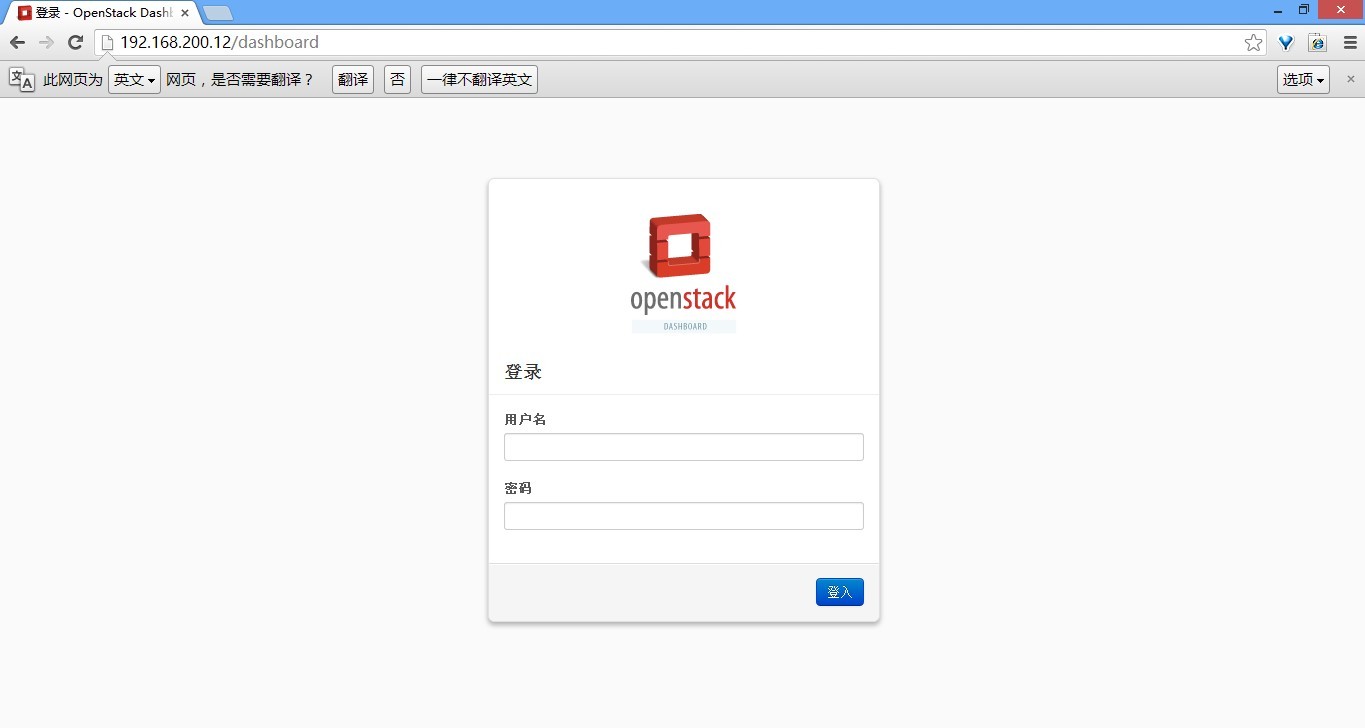Click the 密码 label
The width and height of the screenshot is (1365, 728).
tap(518, 488)
